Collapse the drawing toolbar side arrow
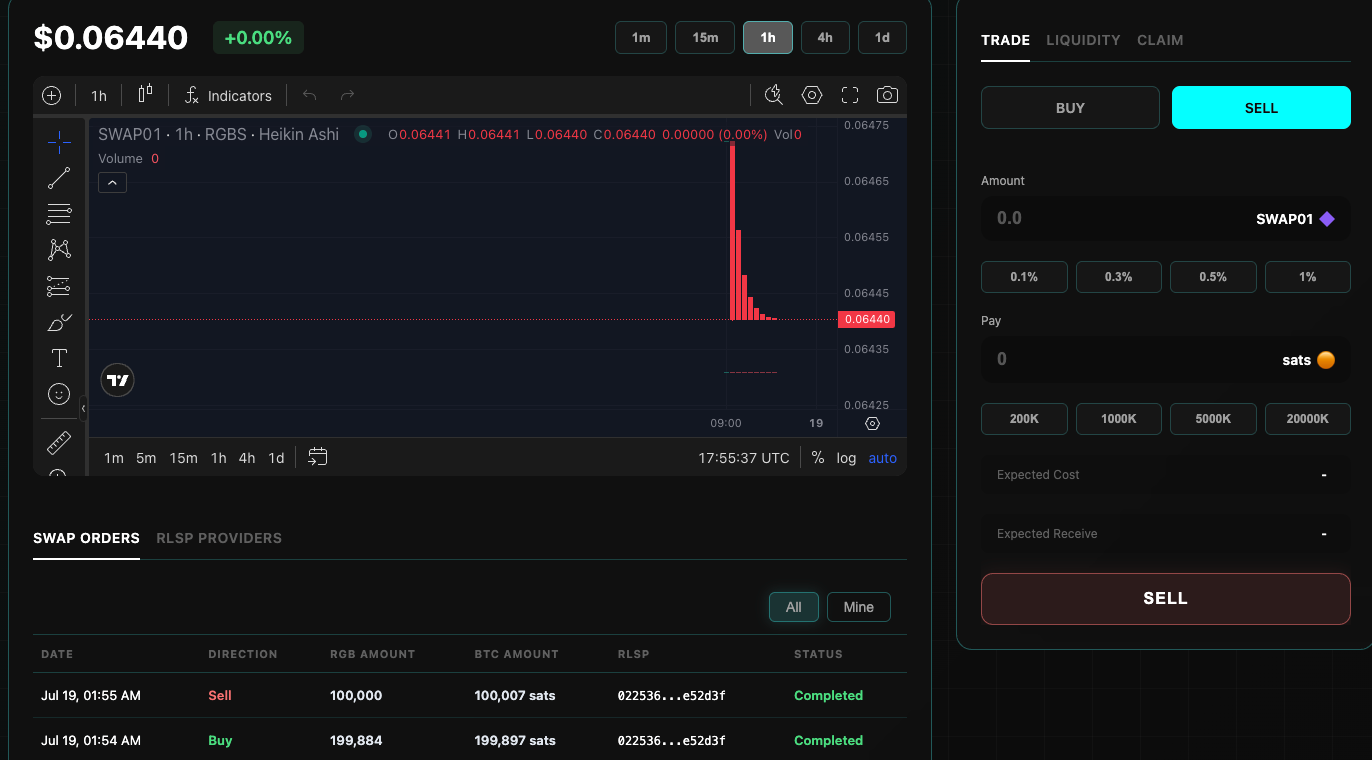This screenshot has width=1372, height=760. [83, 408]
